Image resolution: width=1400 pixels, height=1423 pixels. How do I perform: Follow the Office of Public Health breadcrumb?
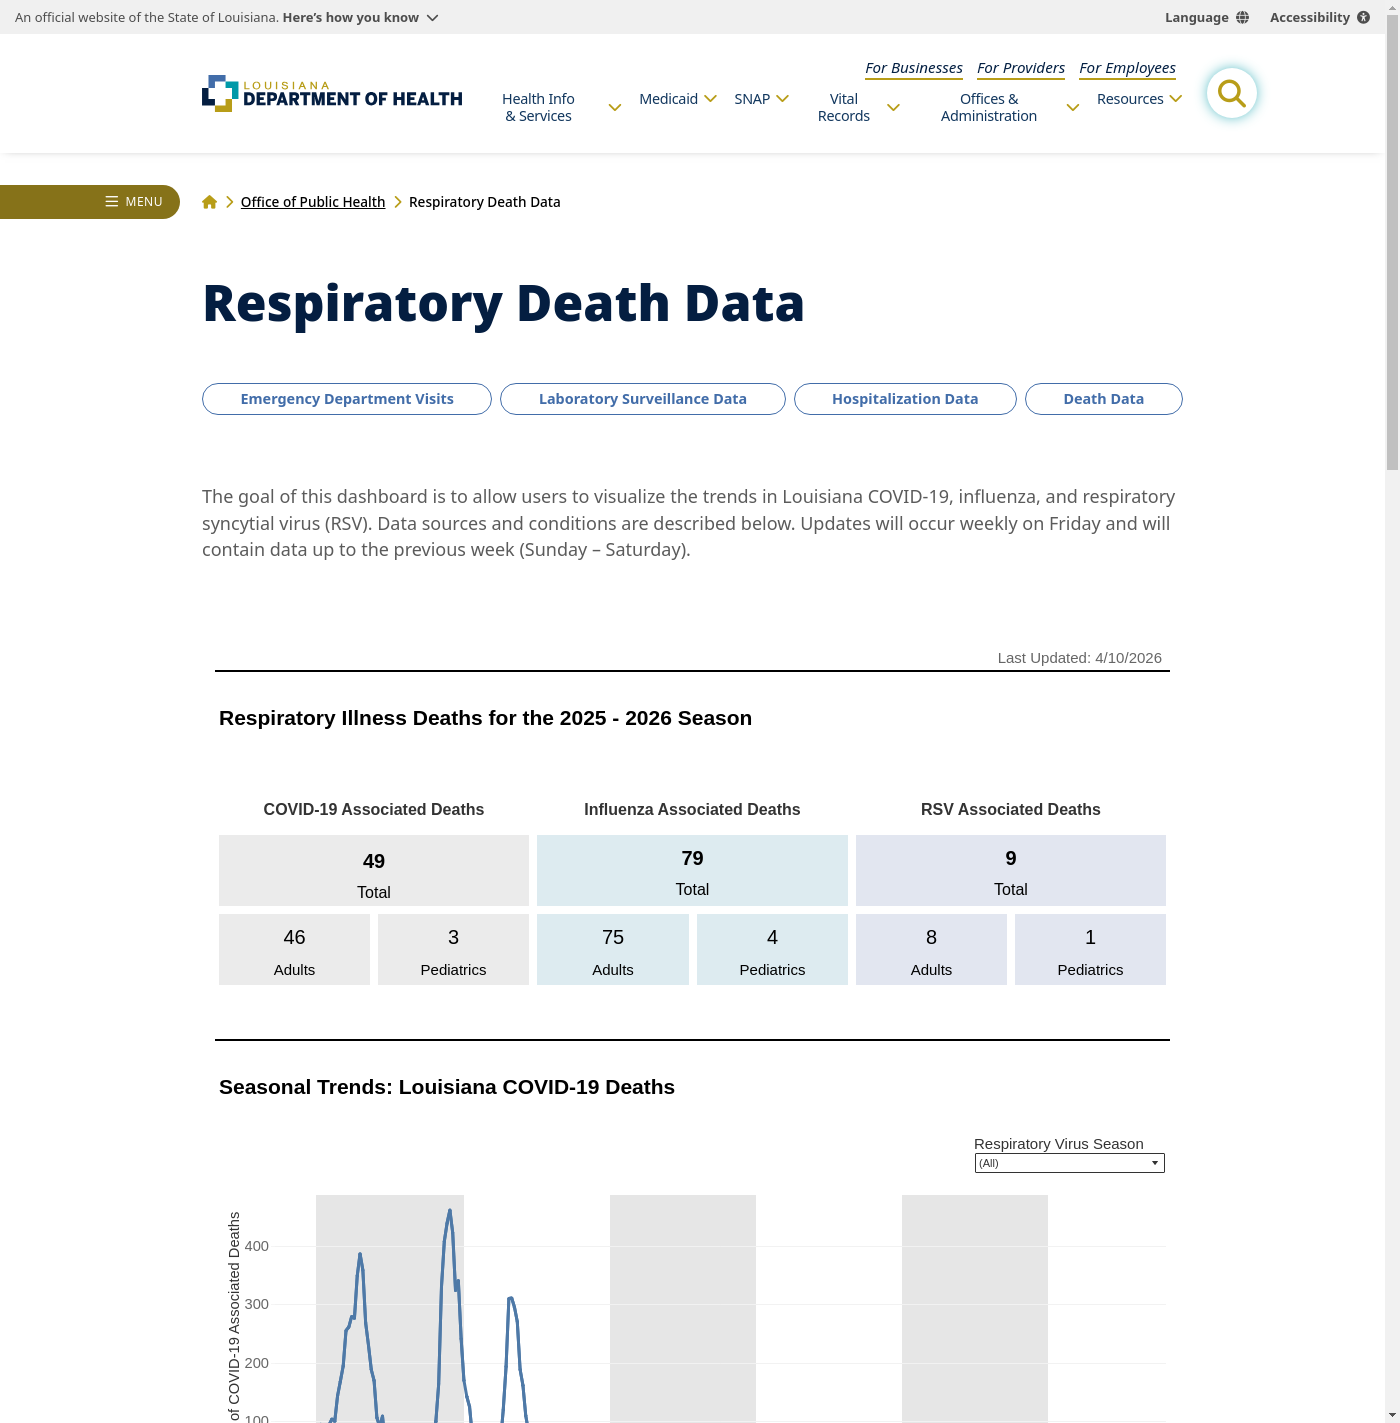click(313, 202)
